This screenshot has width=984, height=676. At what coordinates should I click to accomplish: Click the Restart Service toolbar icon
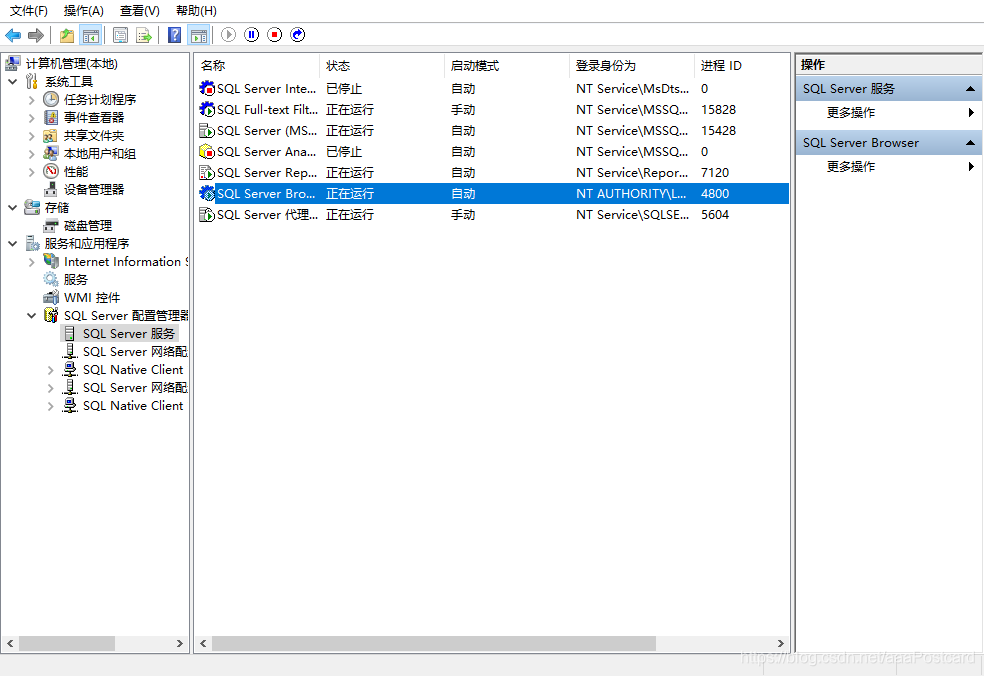[x=297, y=35]
